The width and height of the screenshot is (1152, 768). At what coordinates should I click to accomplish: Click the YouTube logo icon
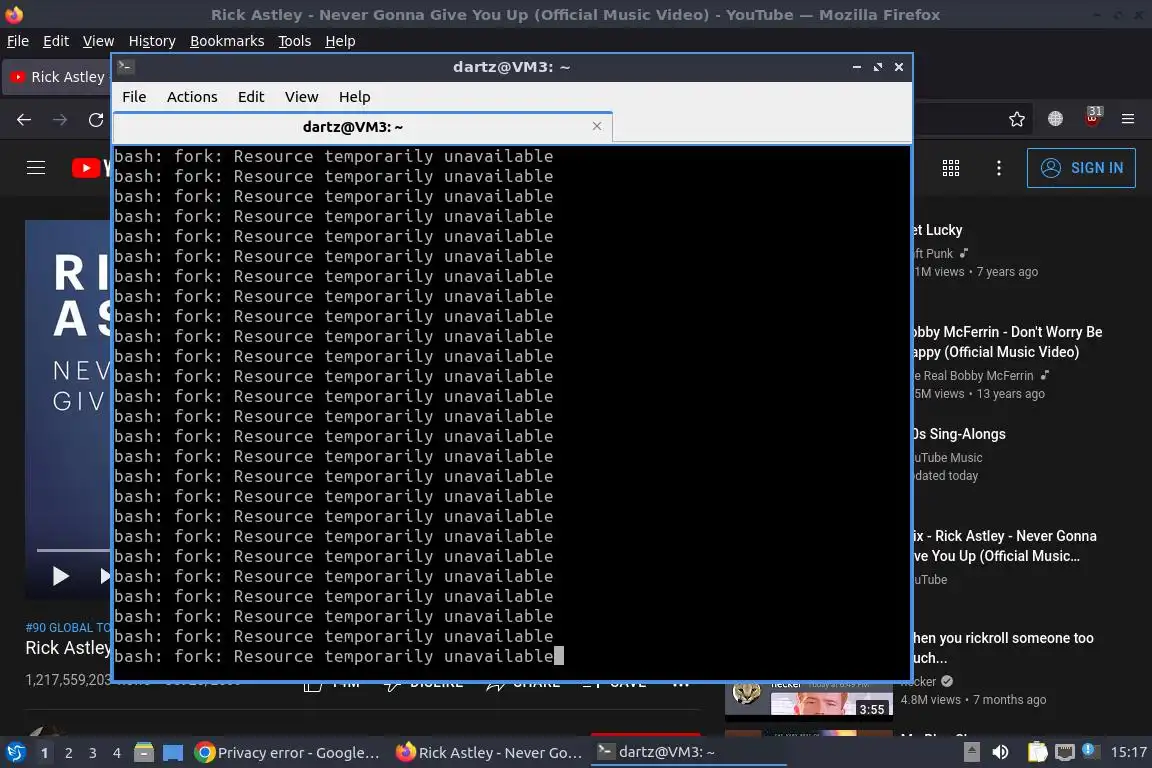[x=86, y=168]
